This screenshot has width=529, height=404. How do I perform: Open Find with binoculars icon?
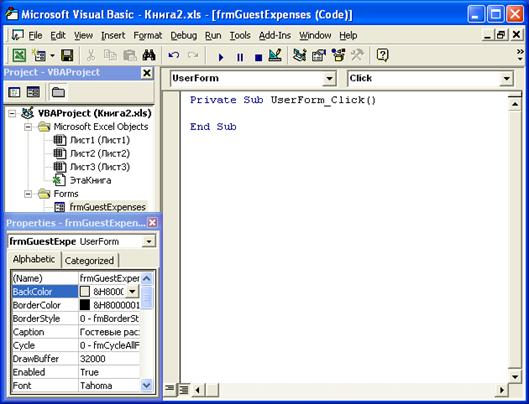pyautogui.click(x=149, y=55)
